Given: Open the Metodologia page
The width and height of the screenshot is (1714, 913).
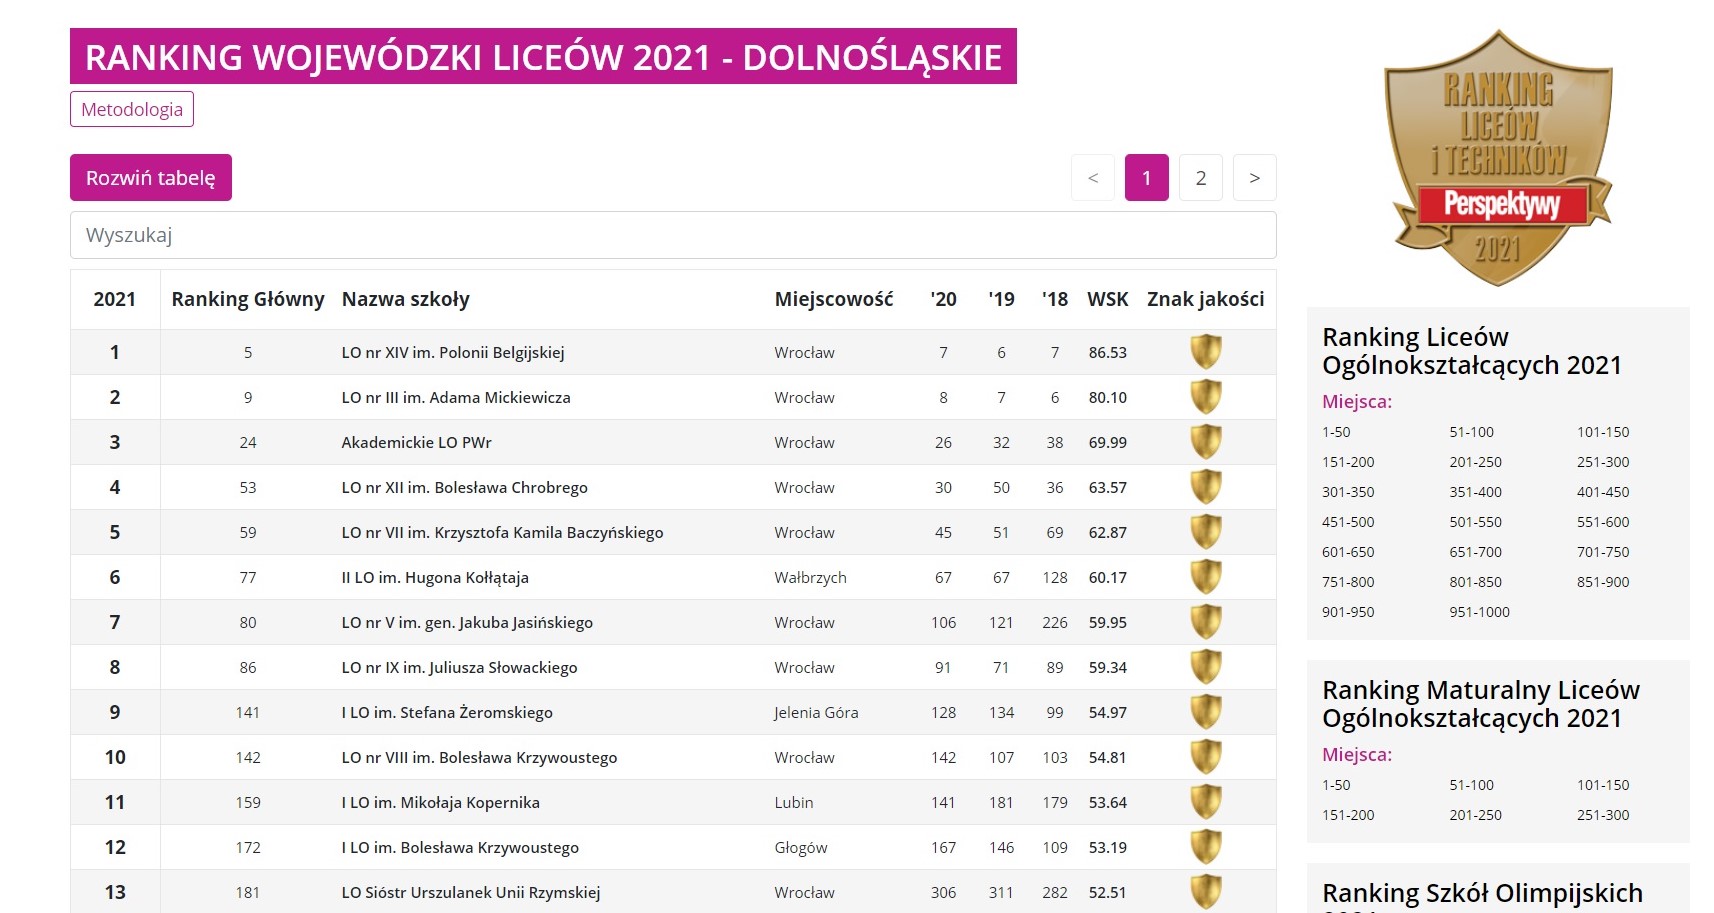Looking at the screenshot, I should pyautogui.click(x=131, y=109).
